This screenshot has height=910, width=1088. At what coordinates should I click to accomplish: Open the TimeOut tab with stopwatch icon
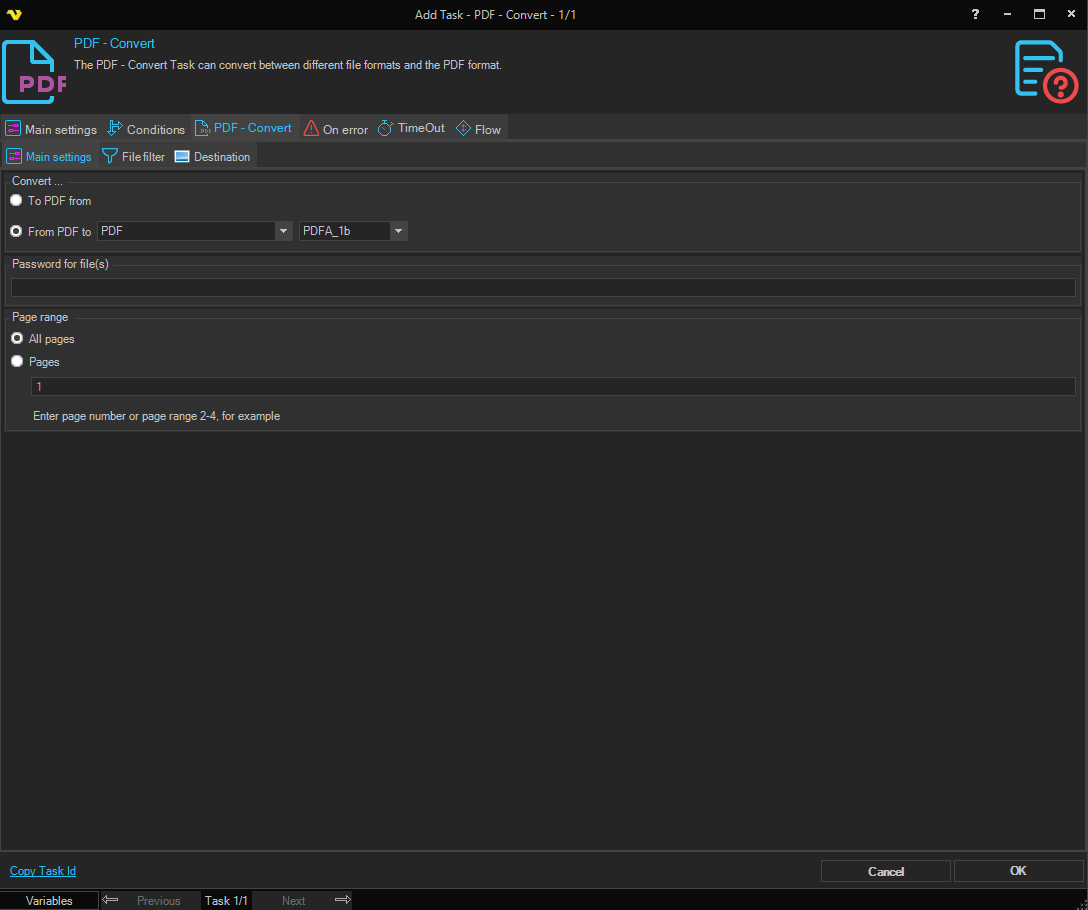coord(411,128)
